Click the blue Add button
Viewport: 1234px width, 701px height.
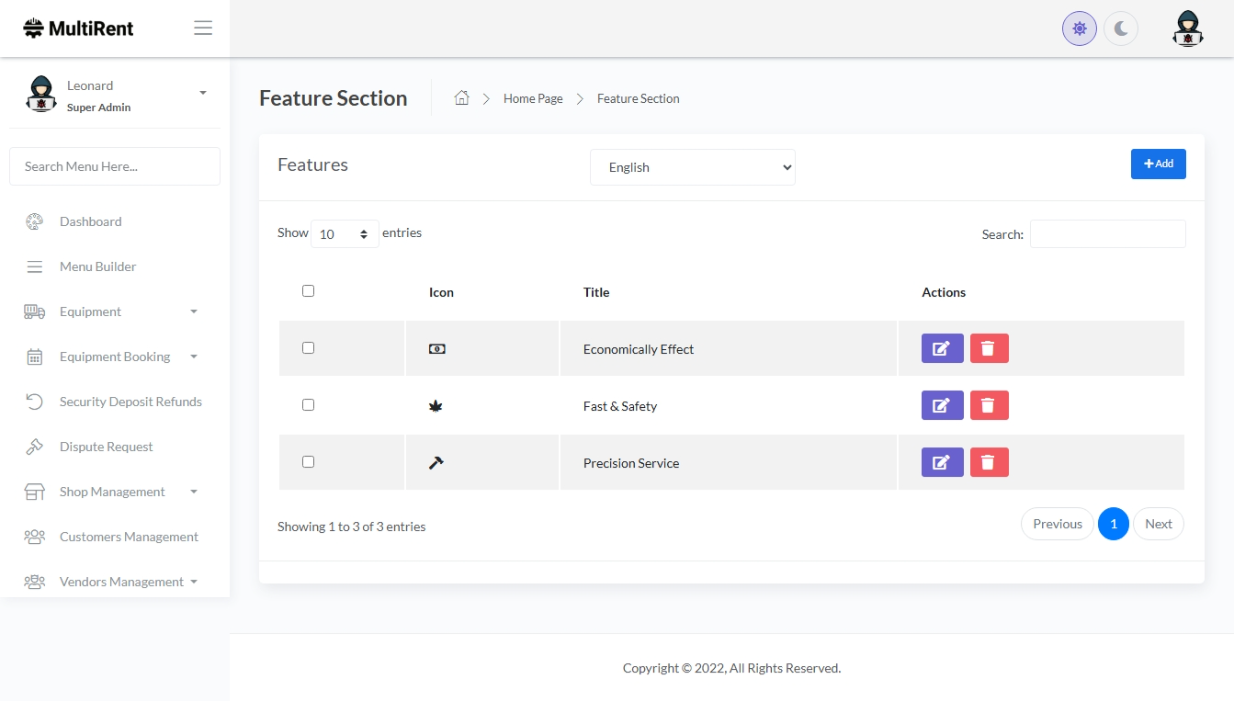coord(1158,164)
